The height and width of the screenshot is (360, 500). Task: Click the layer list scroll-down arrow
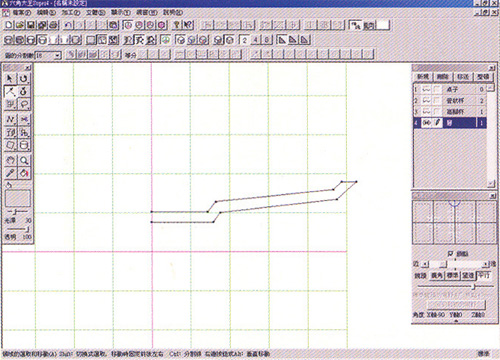490,183
